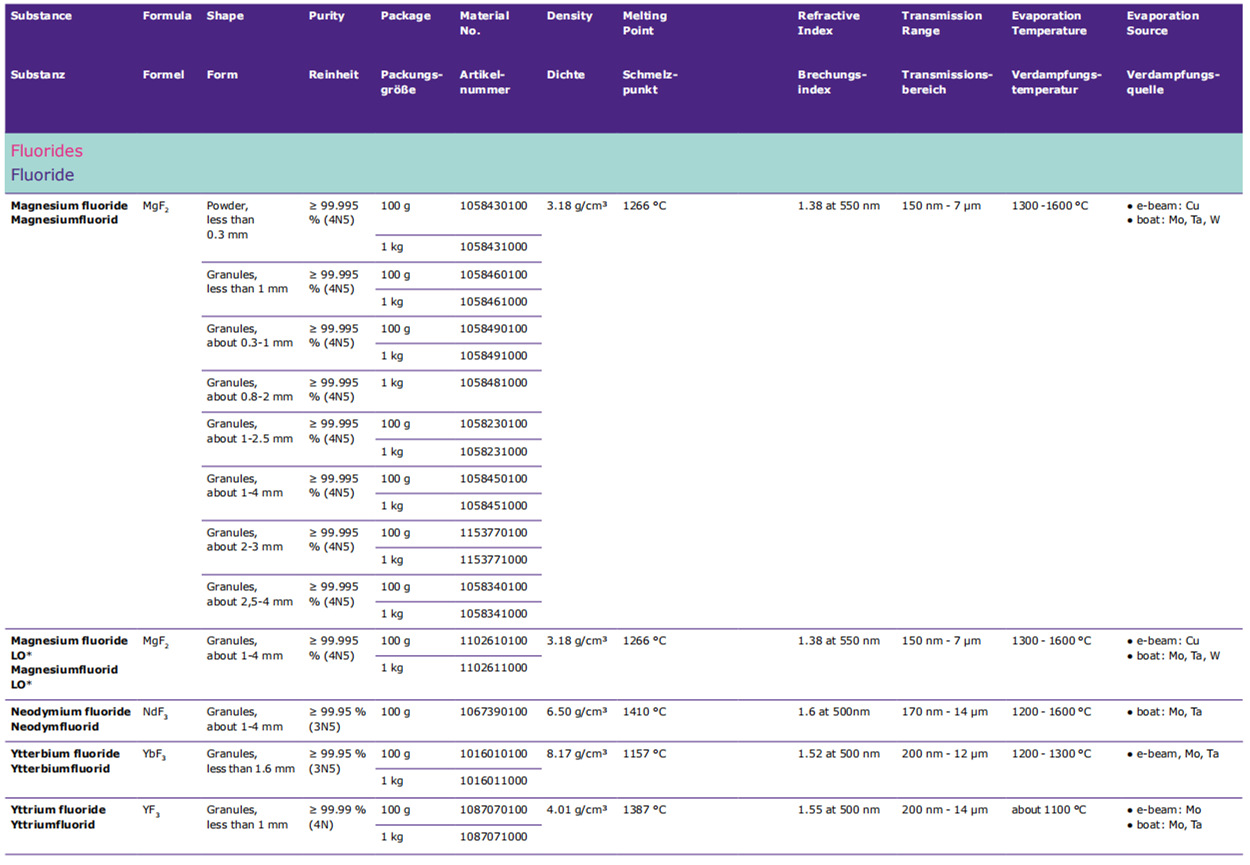The image size is (1250, 865).
Task: Click material number 1087070100
Action: pos(493,810)
